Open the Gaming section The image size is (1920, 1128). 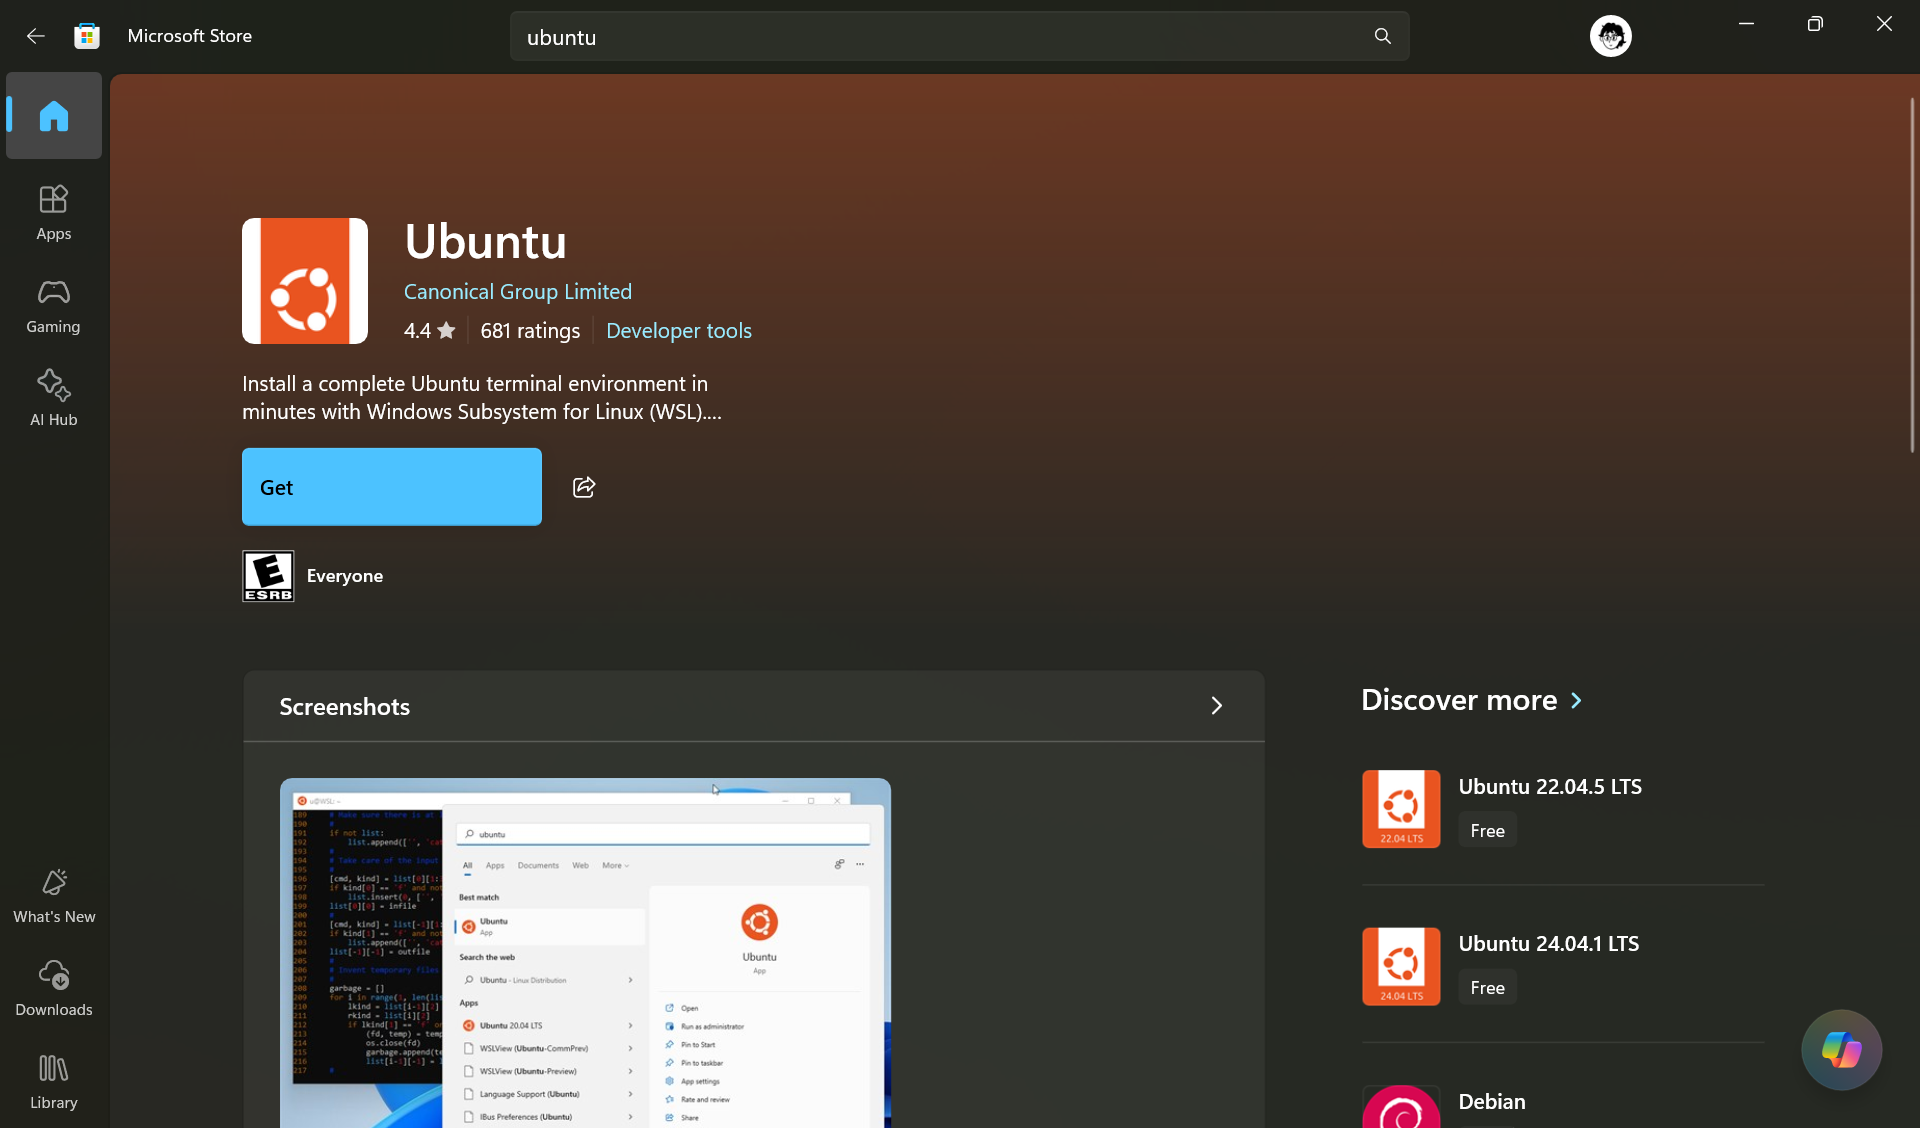[54, 305]
